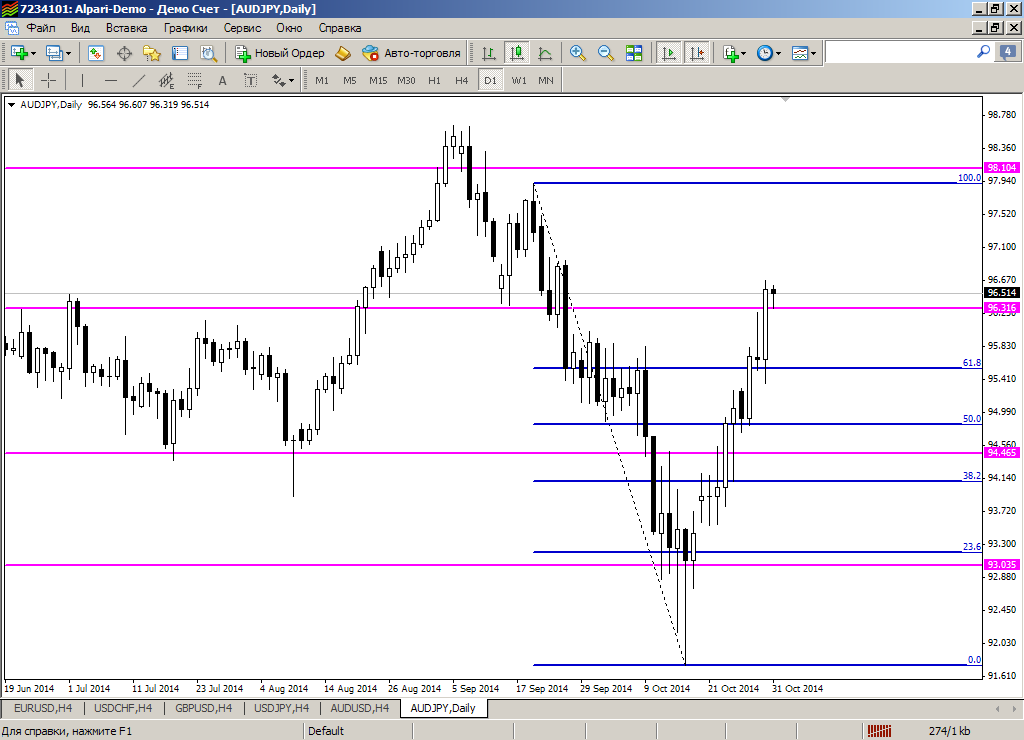Select the D1 timeframe button
Viewport: 1024px width, 740px height.
tap(490, 80)
